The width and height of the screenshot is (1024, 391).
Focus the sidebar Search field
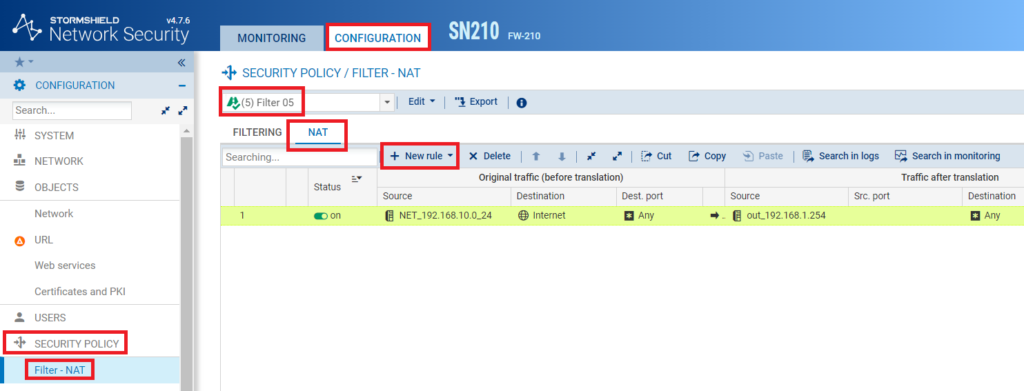(72, 111)
